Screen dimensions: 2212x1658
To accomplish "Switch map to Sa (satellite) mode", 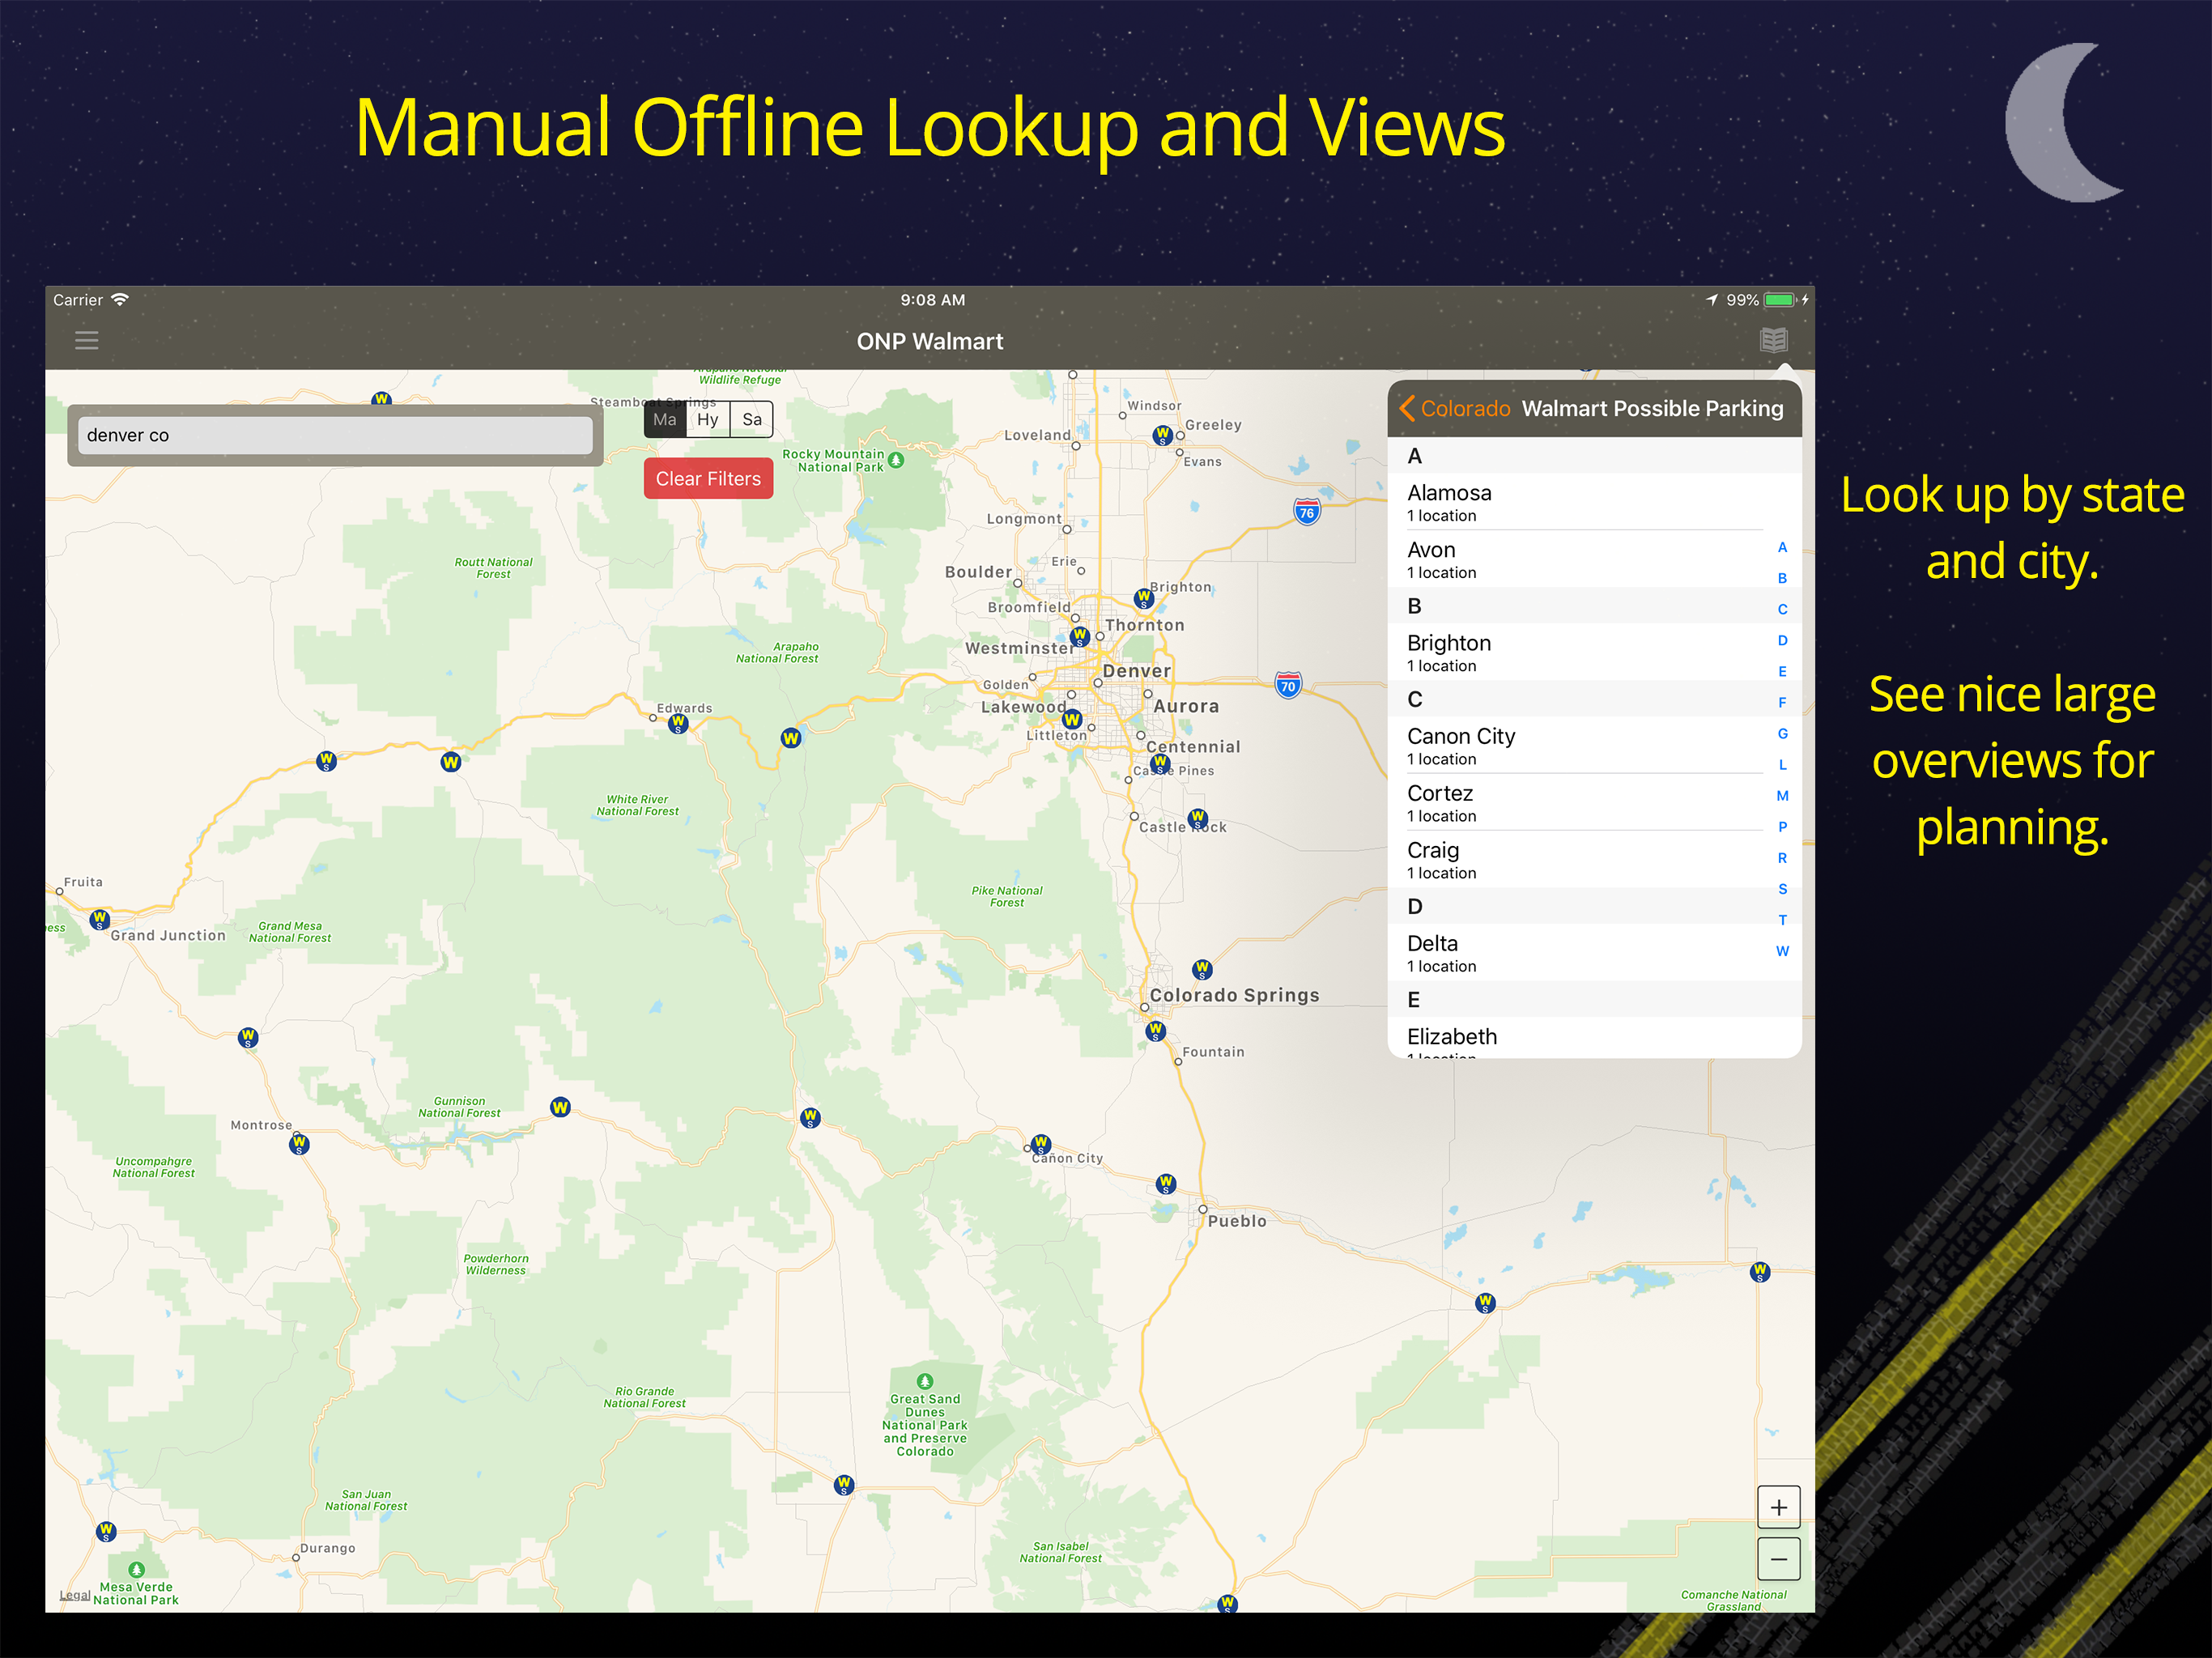I will point(752,420).
